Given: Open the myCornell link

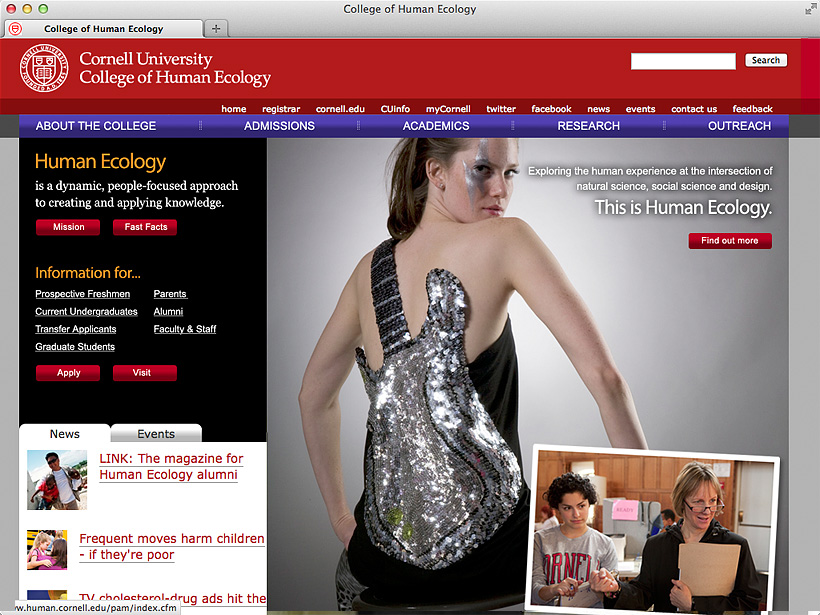Looking at the screenshot, I should (448, 109).
